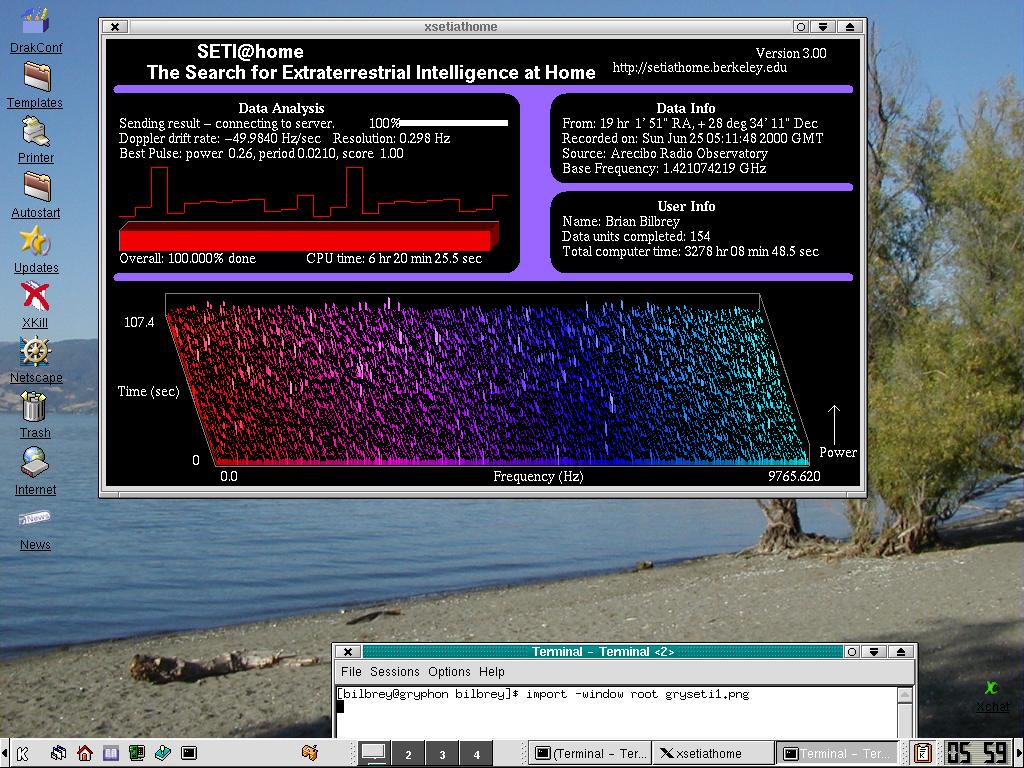The image size is (1024, 768).
Task: Open the Help menu in Terminal
Action: [x=491, y=672]
